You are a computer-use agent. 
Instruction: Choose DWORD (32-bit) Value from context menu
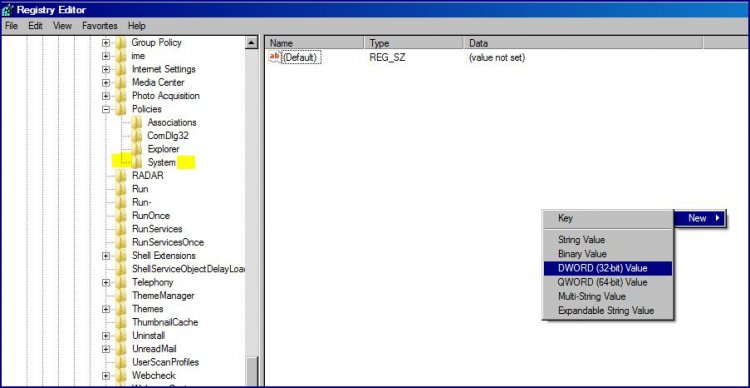tap(607, 268)
